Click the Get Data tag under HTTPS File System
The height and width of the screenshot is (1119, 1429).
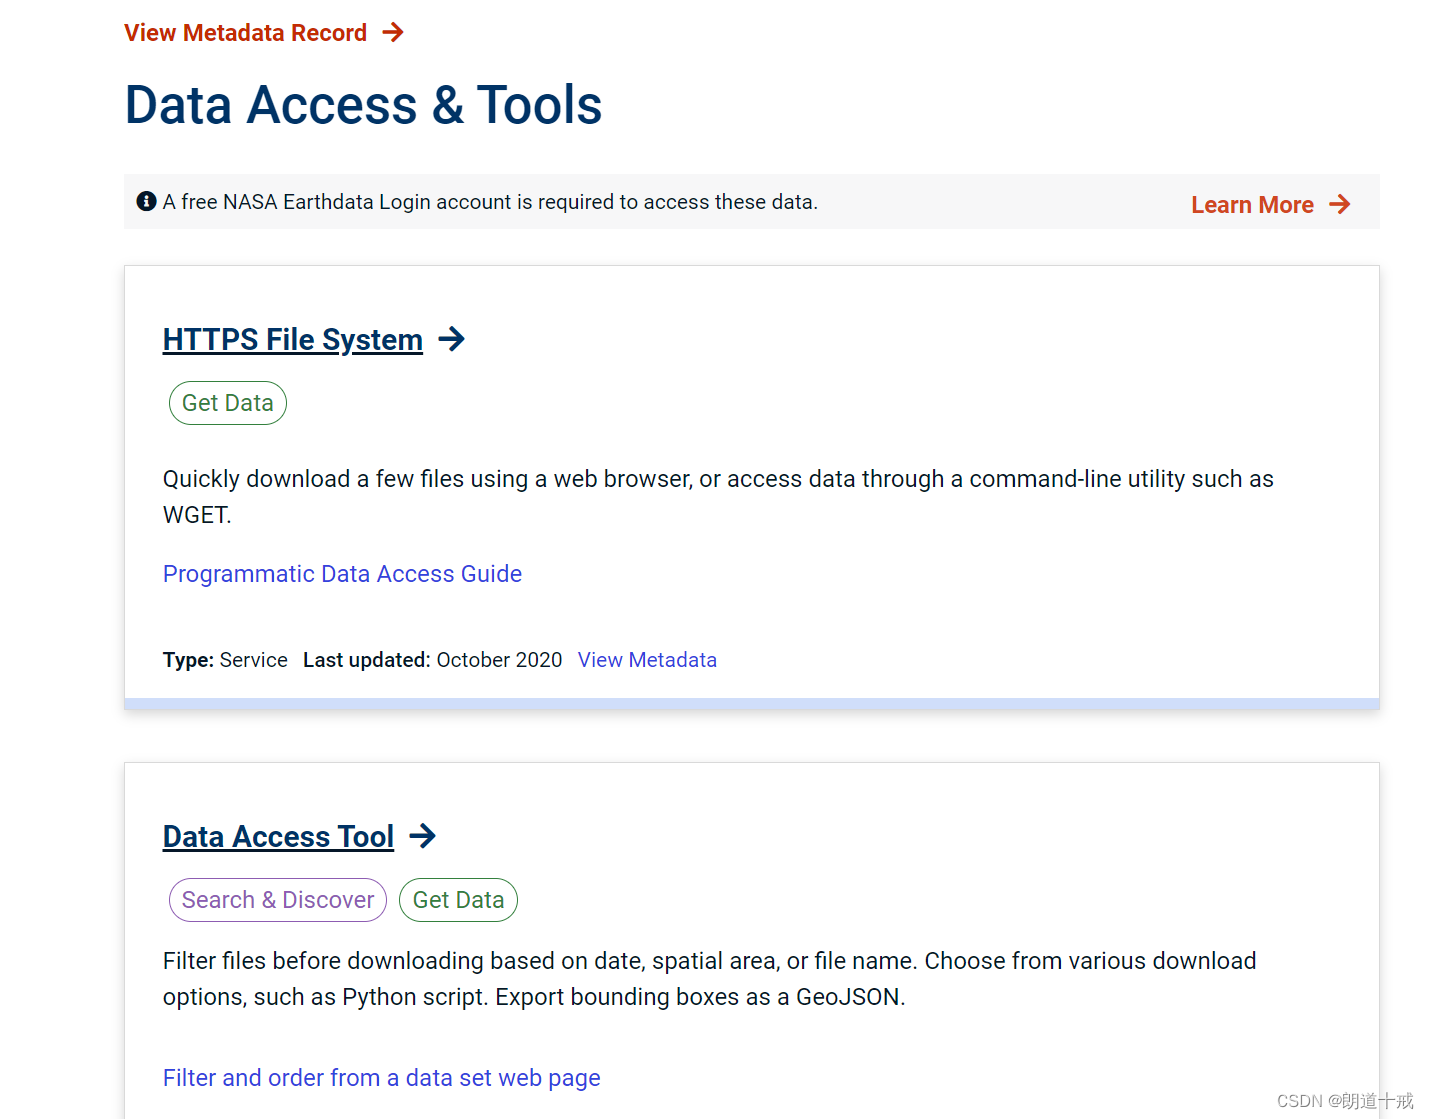228,403
